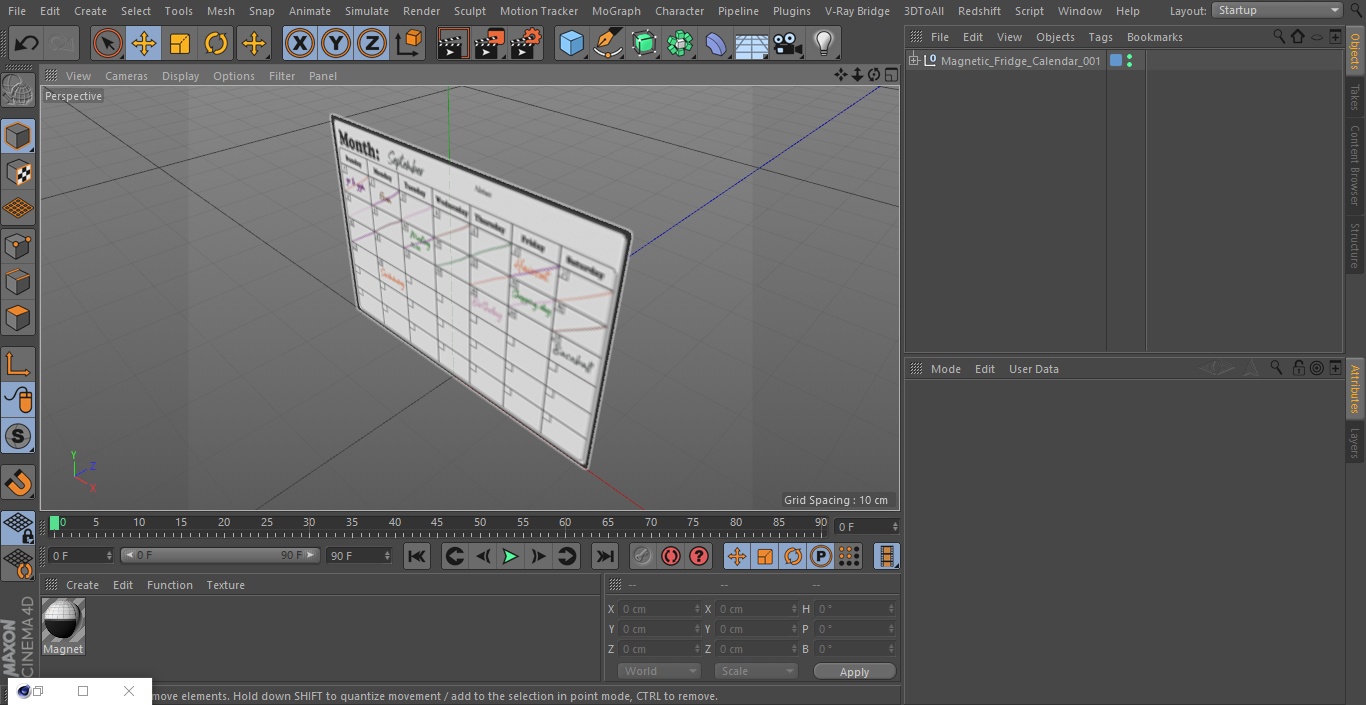Open the Simulate menu
This screenshot has height=705, width=1366.
(366, 11)
